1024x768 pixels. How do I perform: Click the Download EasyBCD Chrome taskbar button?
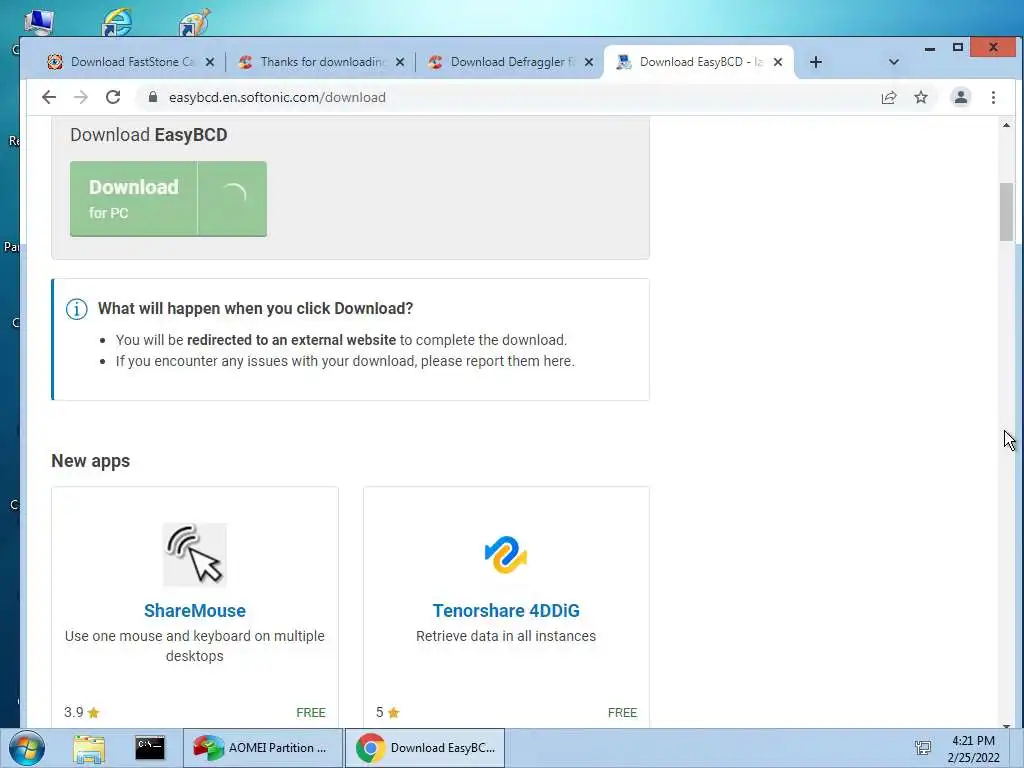[425, 748]
